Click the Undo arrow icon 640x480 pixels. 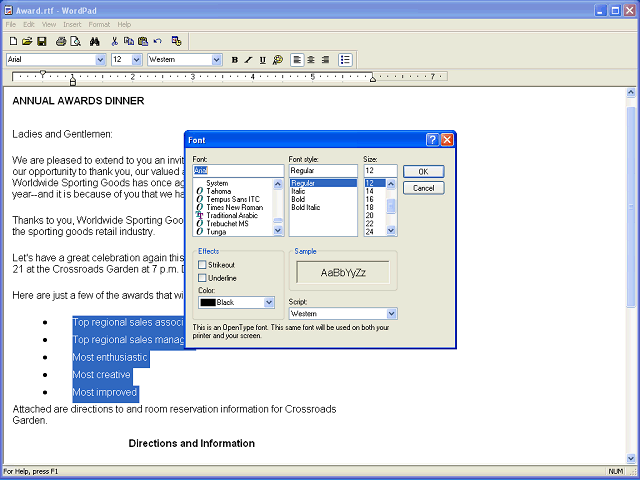pos(158,41)
